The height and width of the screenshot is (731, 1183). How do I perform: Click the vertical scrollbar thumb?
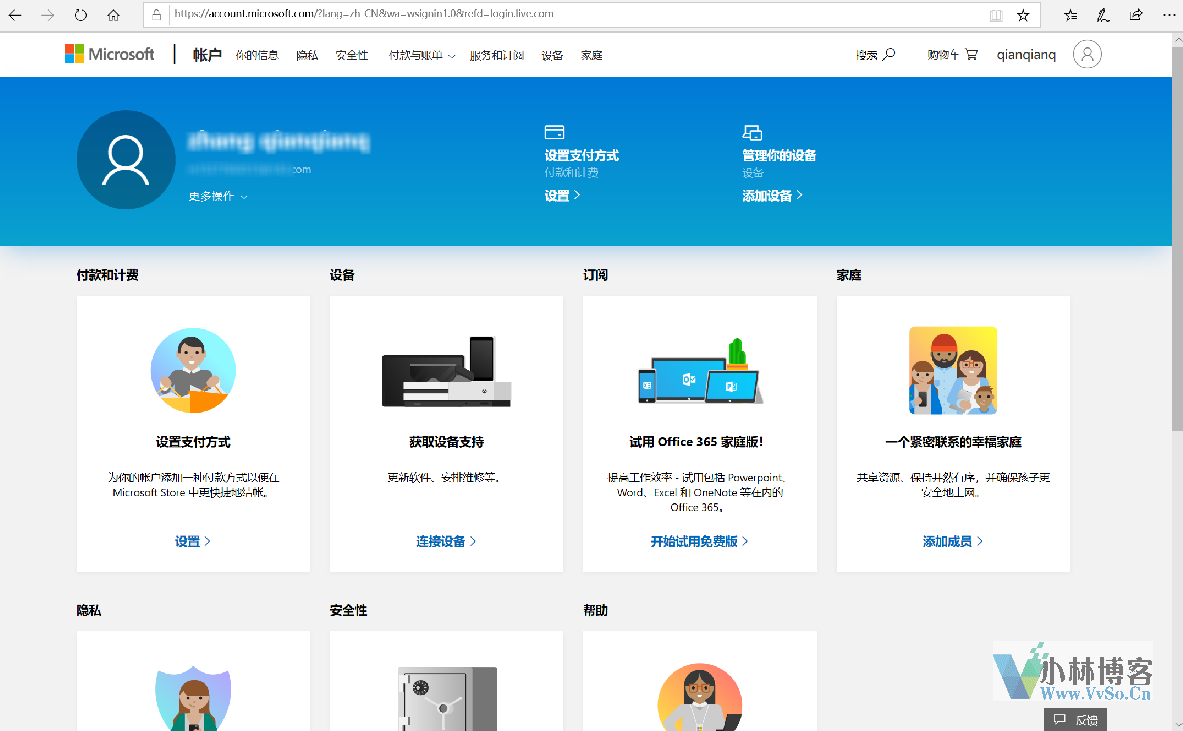pos(1176,238)
